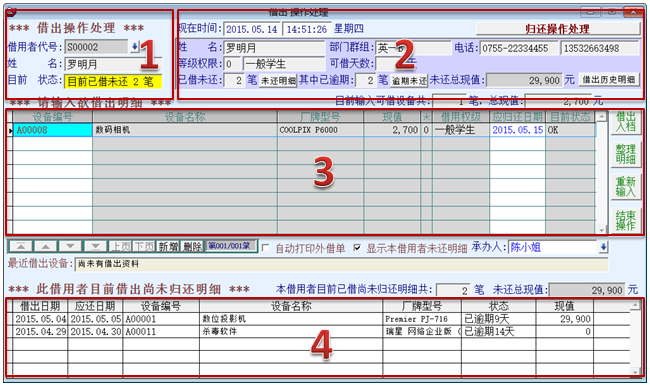Uncheck 显示本借用者未还明细 checkbox

357,248
